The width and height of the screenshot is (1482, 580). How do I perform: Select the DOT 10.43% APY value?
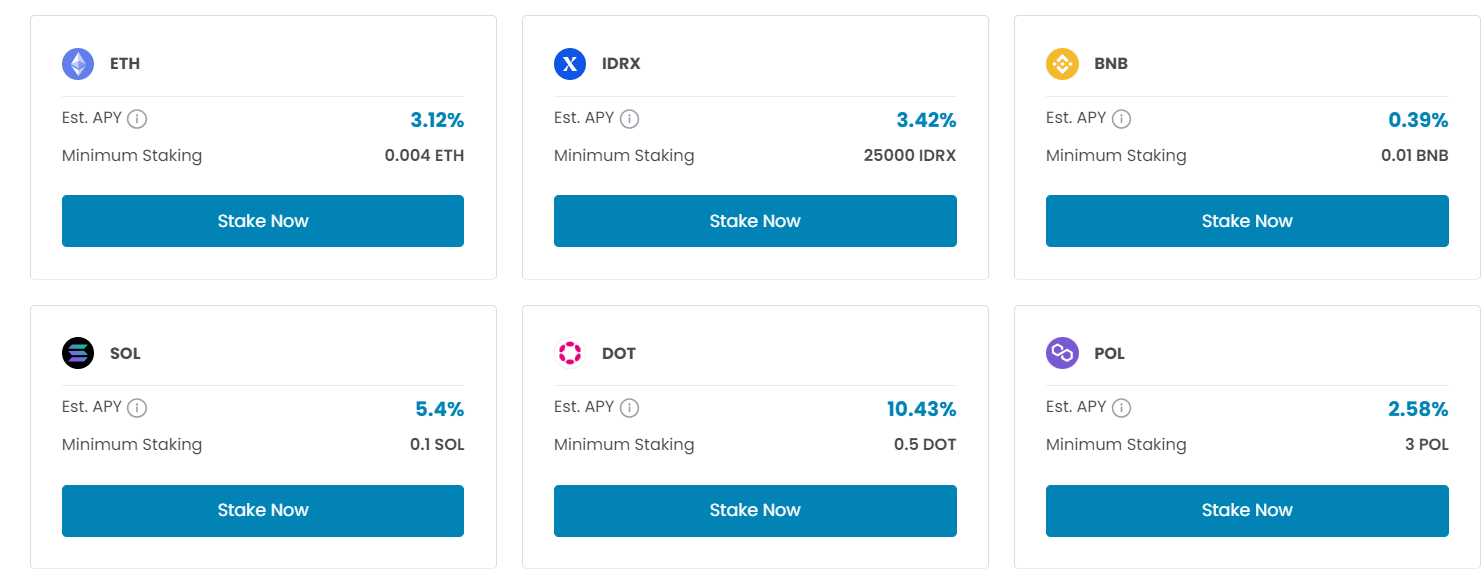pyautogui.click(x=922, y=409)
